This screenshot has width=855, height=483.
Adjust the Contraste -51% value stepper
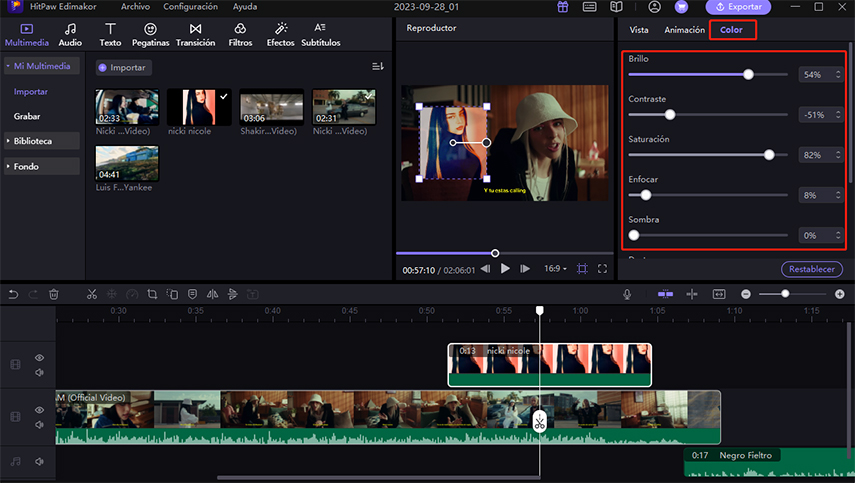838,115
